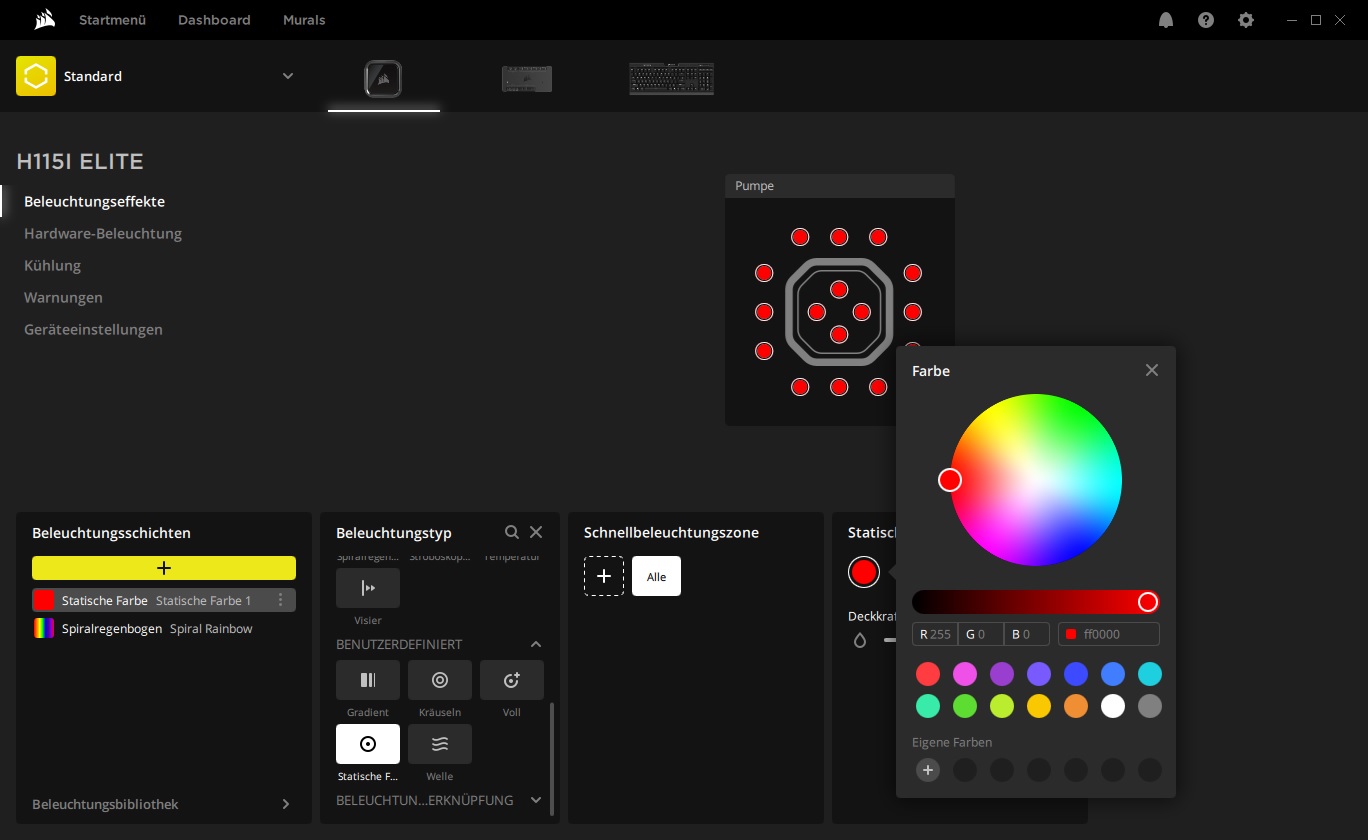Click the hex color ff0000 field
This screenshot has height=840, width=1368.
click(1109, 634)
